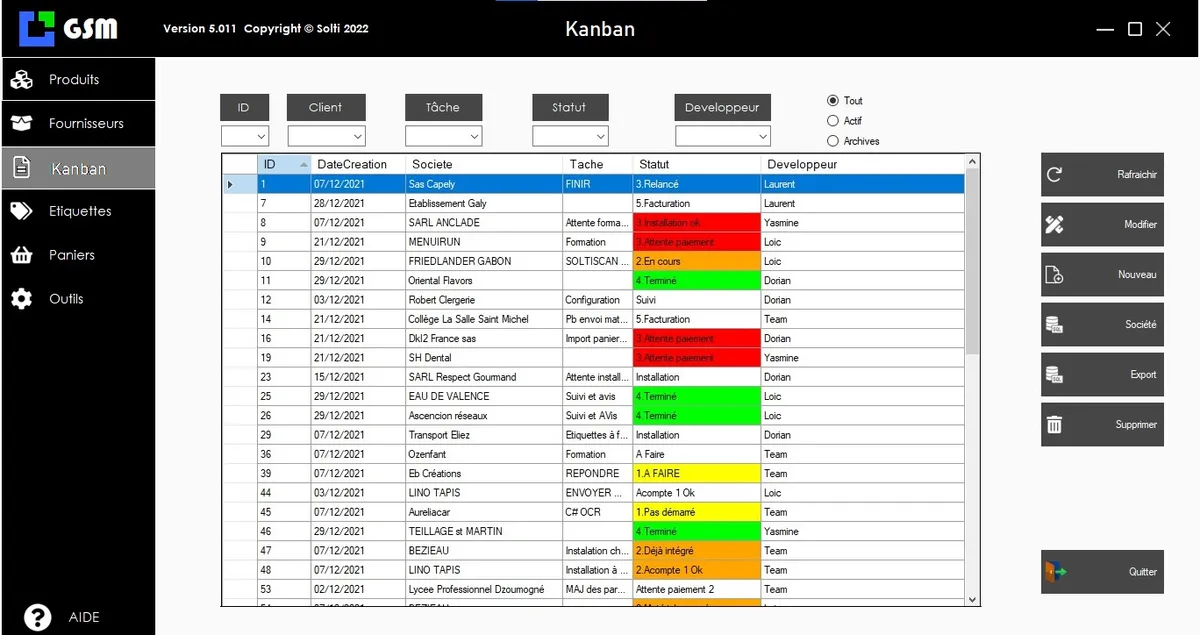The height and width of the screenshot is (635, 1200).
Task: Click the Etiquettes tag icon
Action: point(22,211)
